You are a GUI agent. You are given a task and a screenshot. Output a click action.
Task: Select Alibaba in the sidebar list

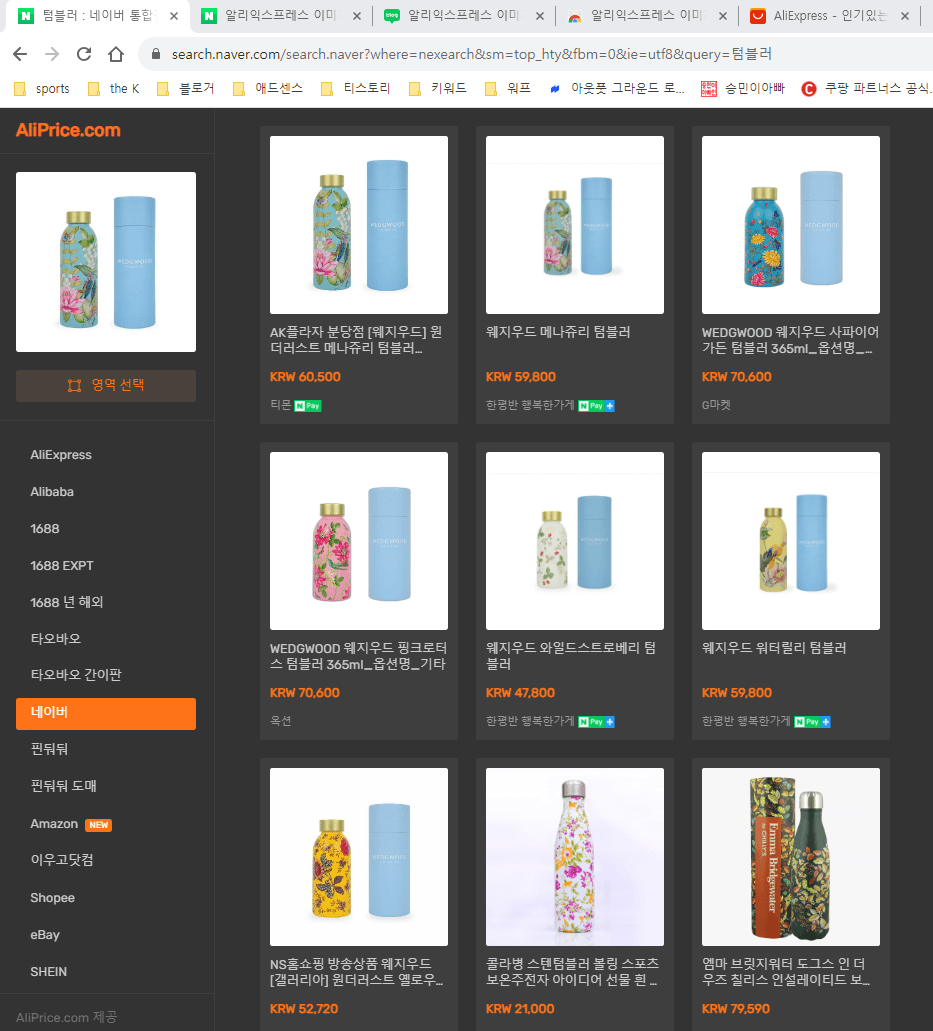[x=52, y=491]
